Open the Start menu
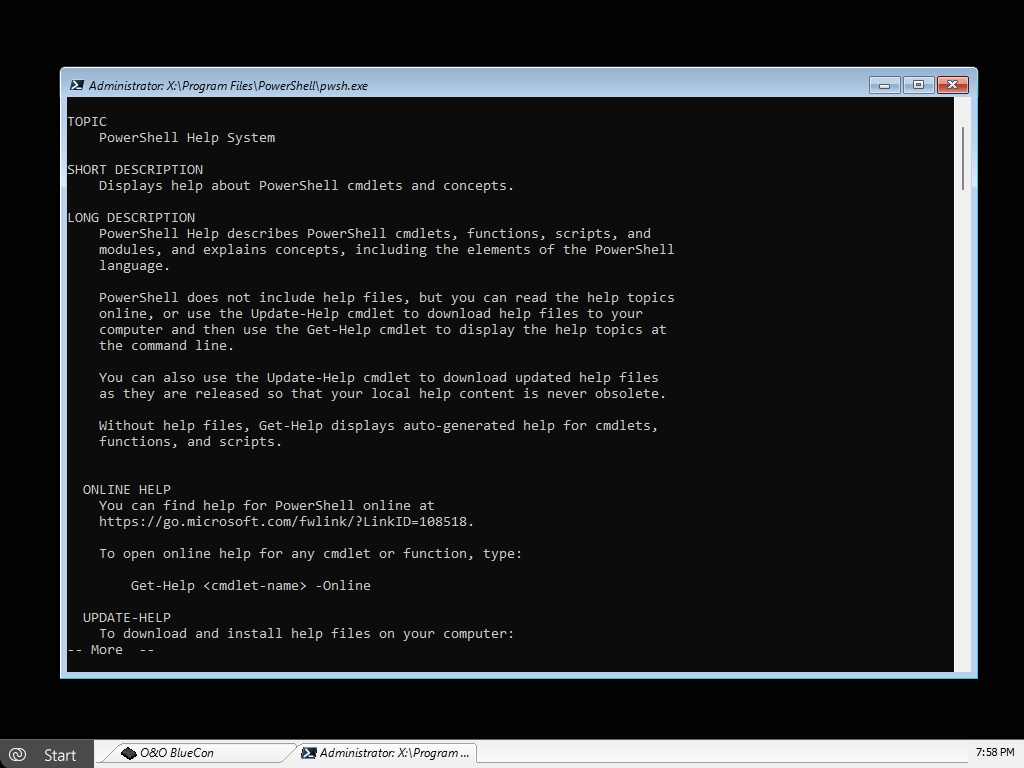This screenshot has height=768, width=1024. [47, 754]
